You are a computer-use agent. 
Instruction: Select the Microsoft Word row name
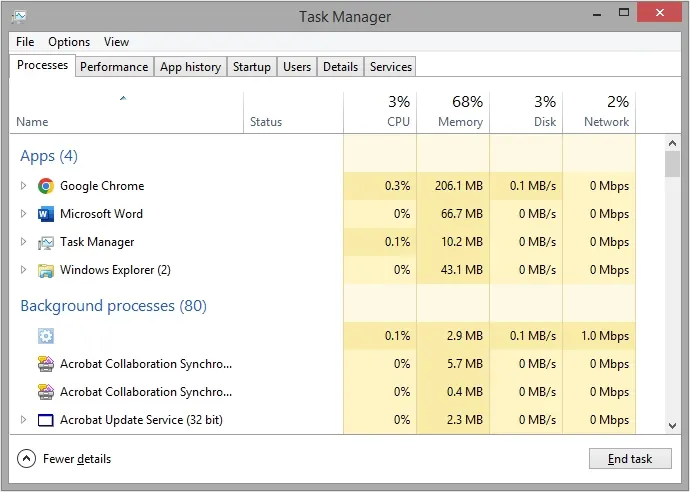tap(102, 214)
